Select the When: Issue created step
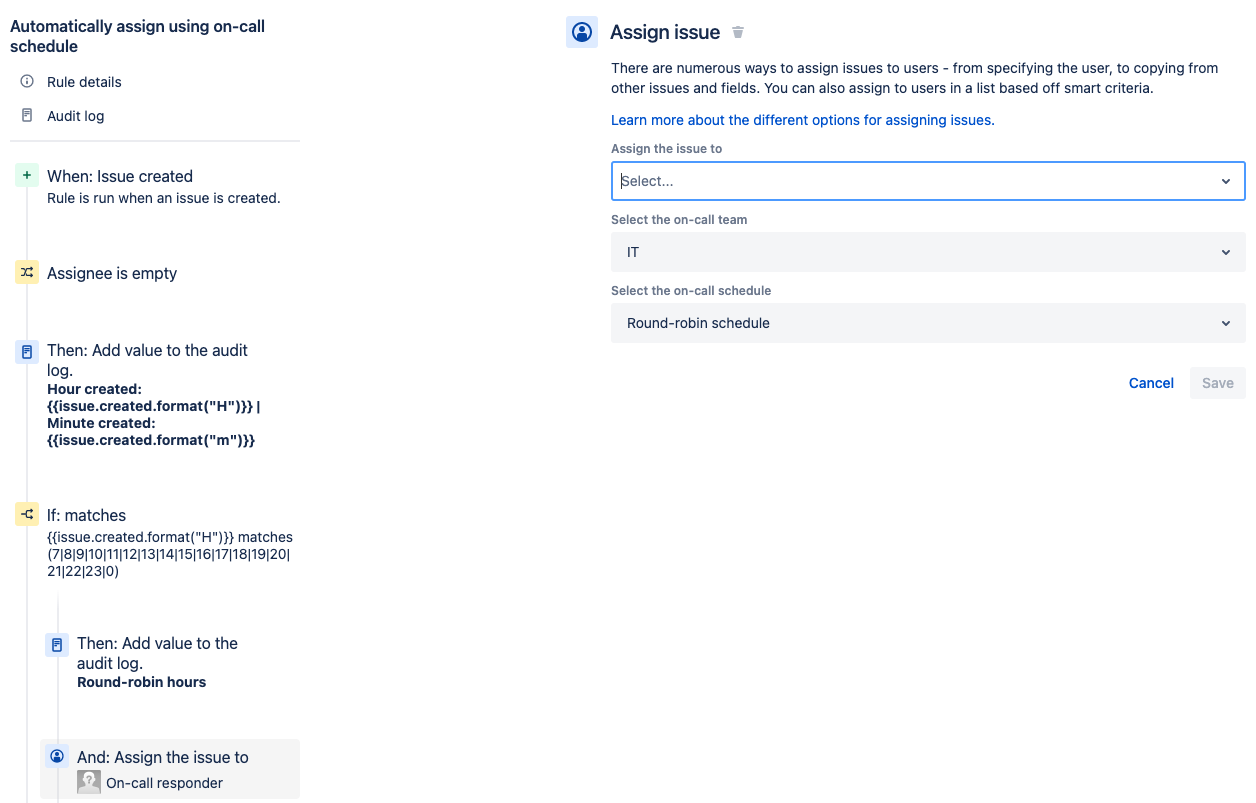The width and height of the screenshot is (1256, 803). tap(158, 186)
